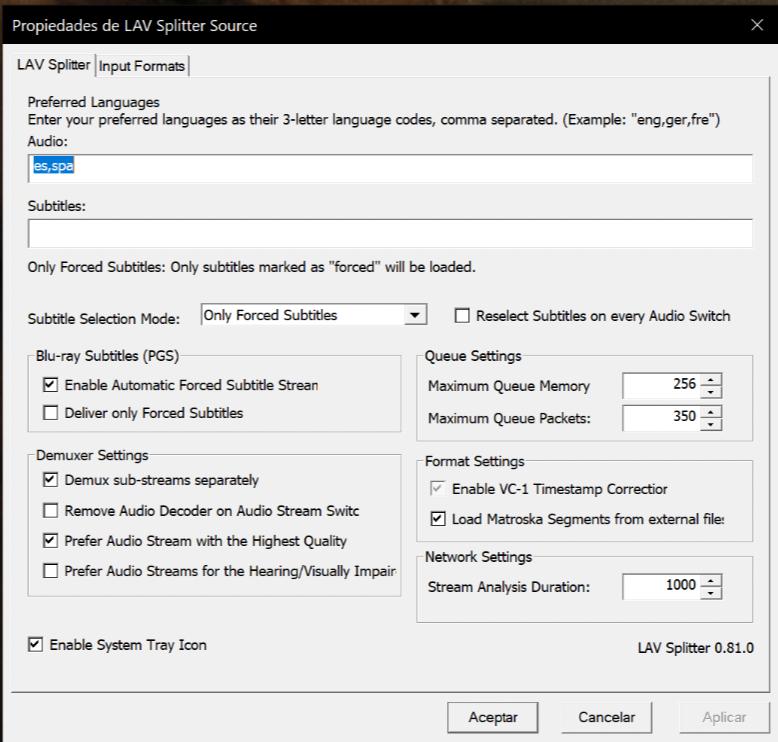
Task: Uncheck Demux sub-streams separately
Action: click(x=51, y=481)
